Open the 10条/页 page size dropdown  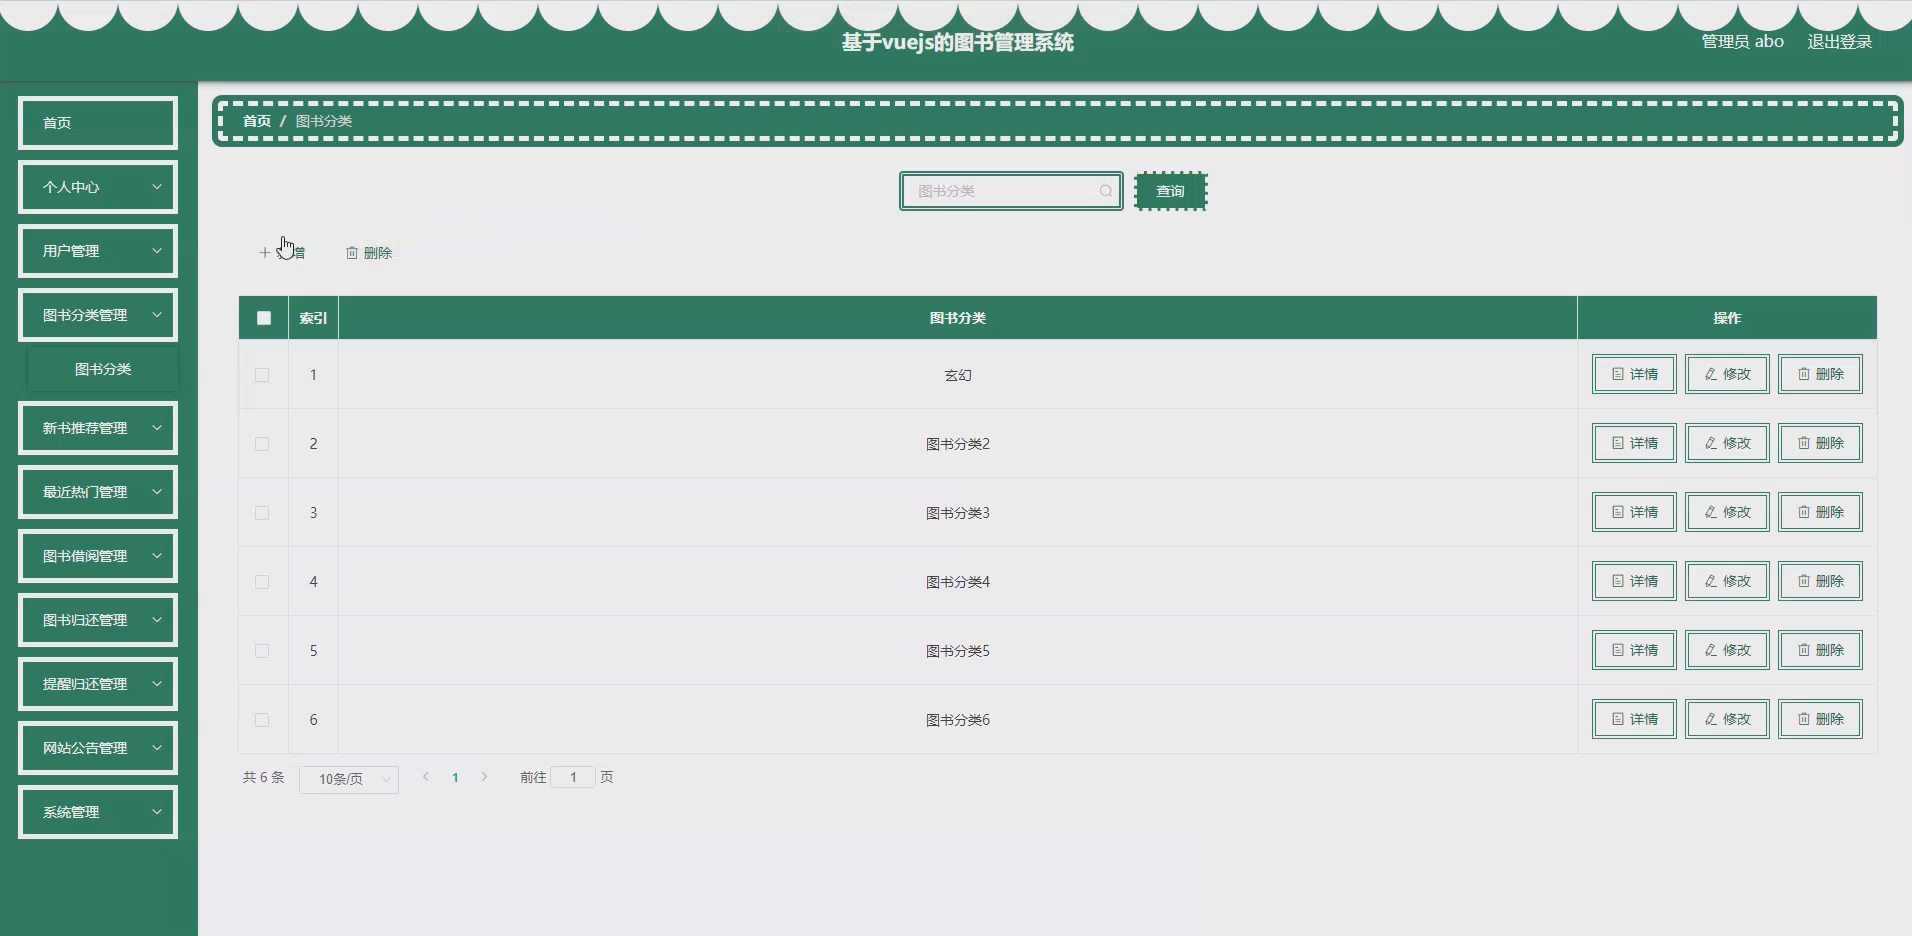(x=349, y=779)
